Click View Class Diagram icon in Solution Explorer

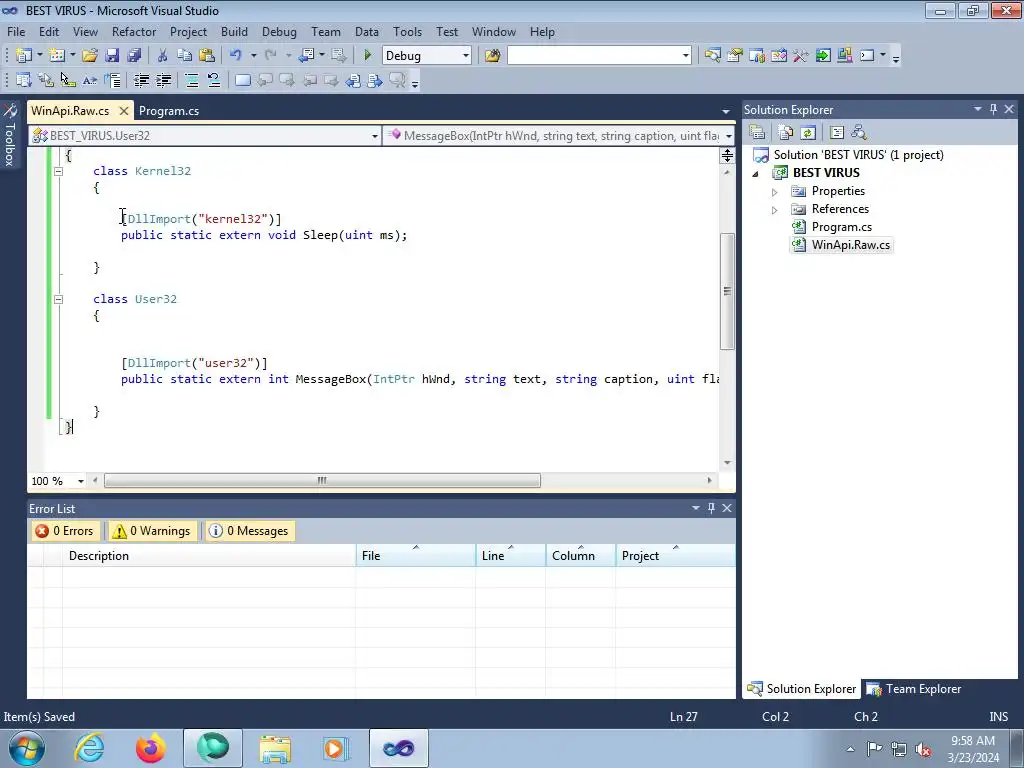(859, 133)
